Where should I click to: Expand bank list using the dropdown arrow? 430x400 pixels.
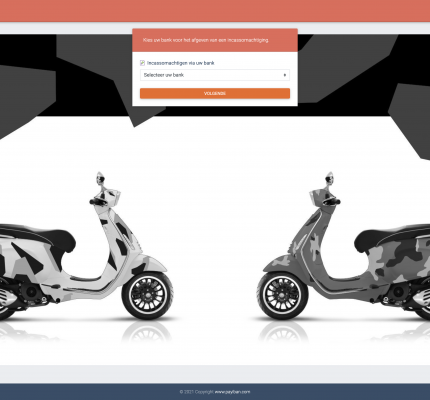(285, 75)
